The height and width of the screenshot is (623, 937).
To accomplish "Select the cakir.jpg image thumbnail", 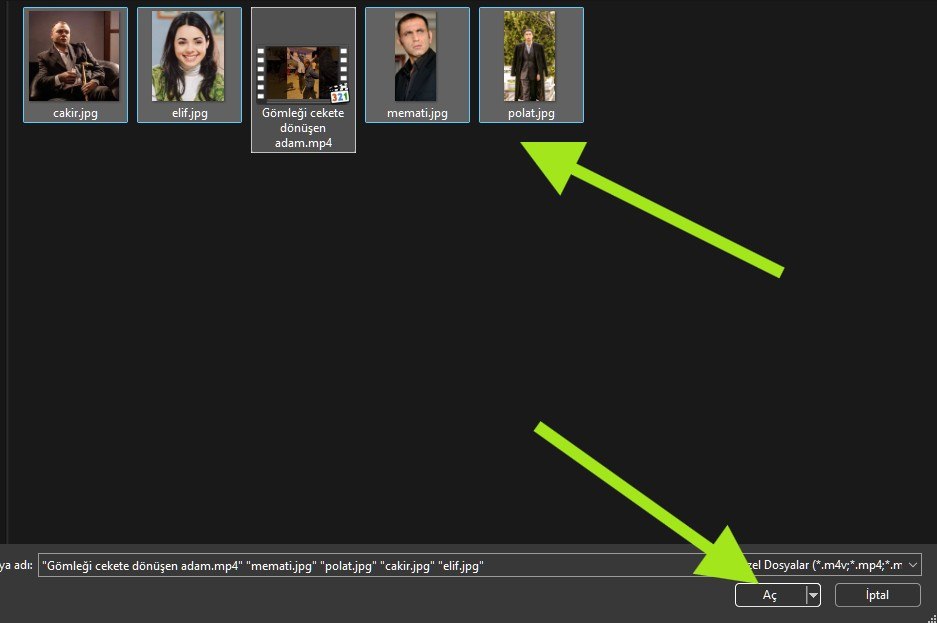I will (x=74, y=56).
